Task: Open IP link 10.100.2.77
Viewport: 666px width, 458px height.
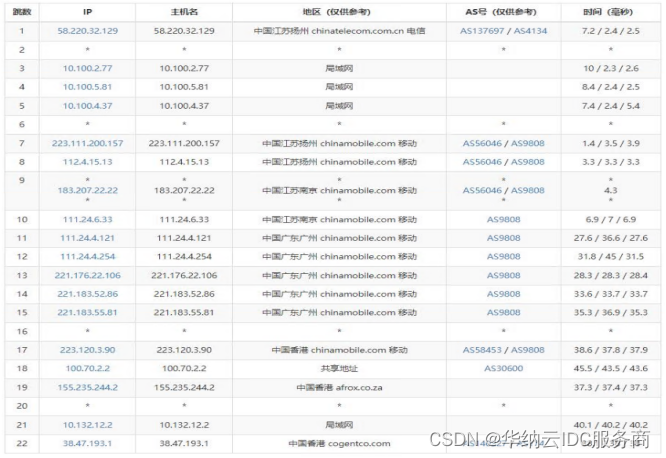Action: pyautogui.click(x=89, y=68)
